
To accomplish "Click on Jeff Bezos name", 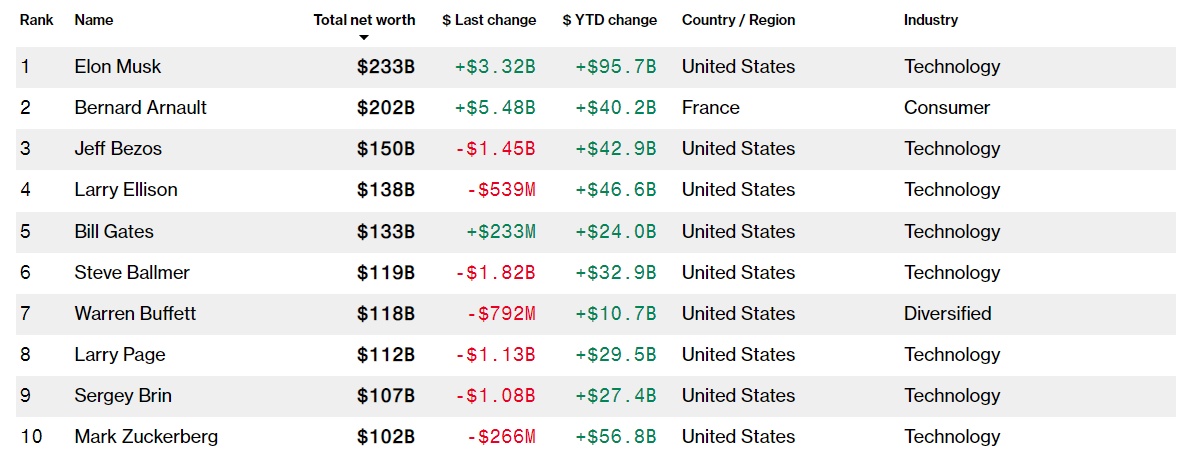I will (x=118, y=149).
